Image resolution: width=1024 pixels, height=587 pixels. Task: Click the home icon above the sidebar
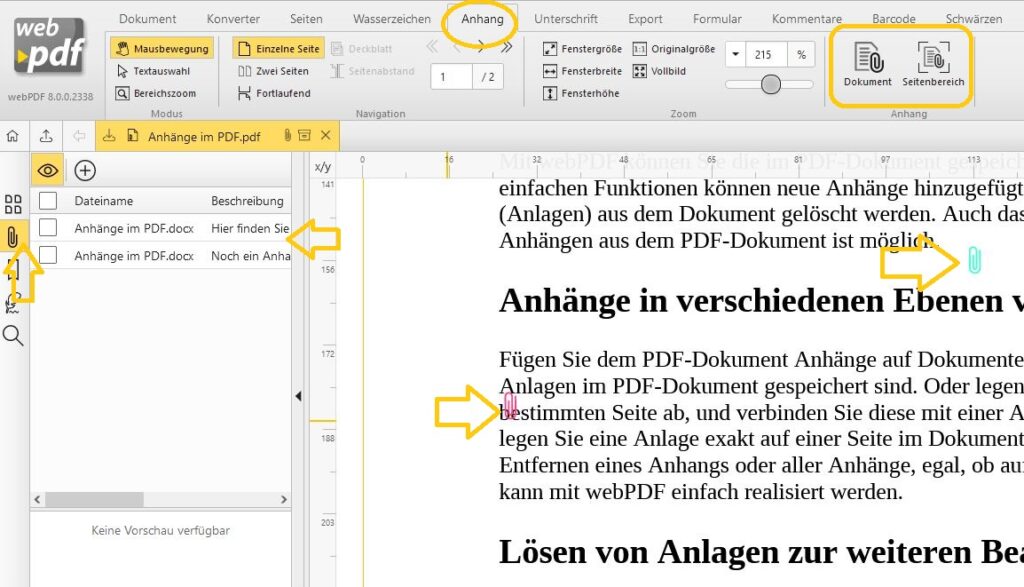[x=13, y=135]
